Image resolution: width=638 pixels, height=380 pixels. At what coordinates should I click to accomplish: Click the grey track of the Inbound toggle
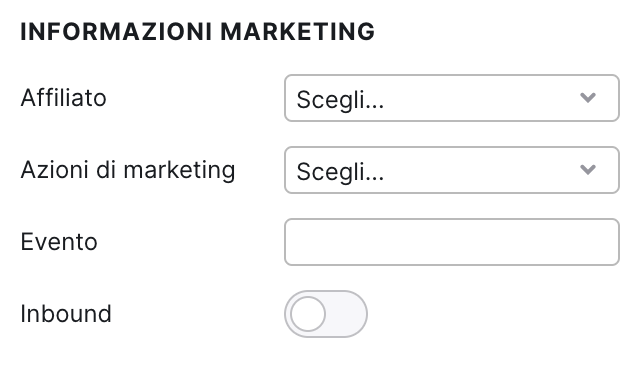coord(347,314)
